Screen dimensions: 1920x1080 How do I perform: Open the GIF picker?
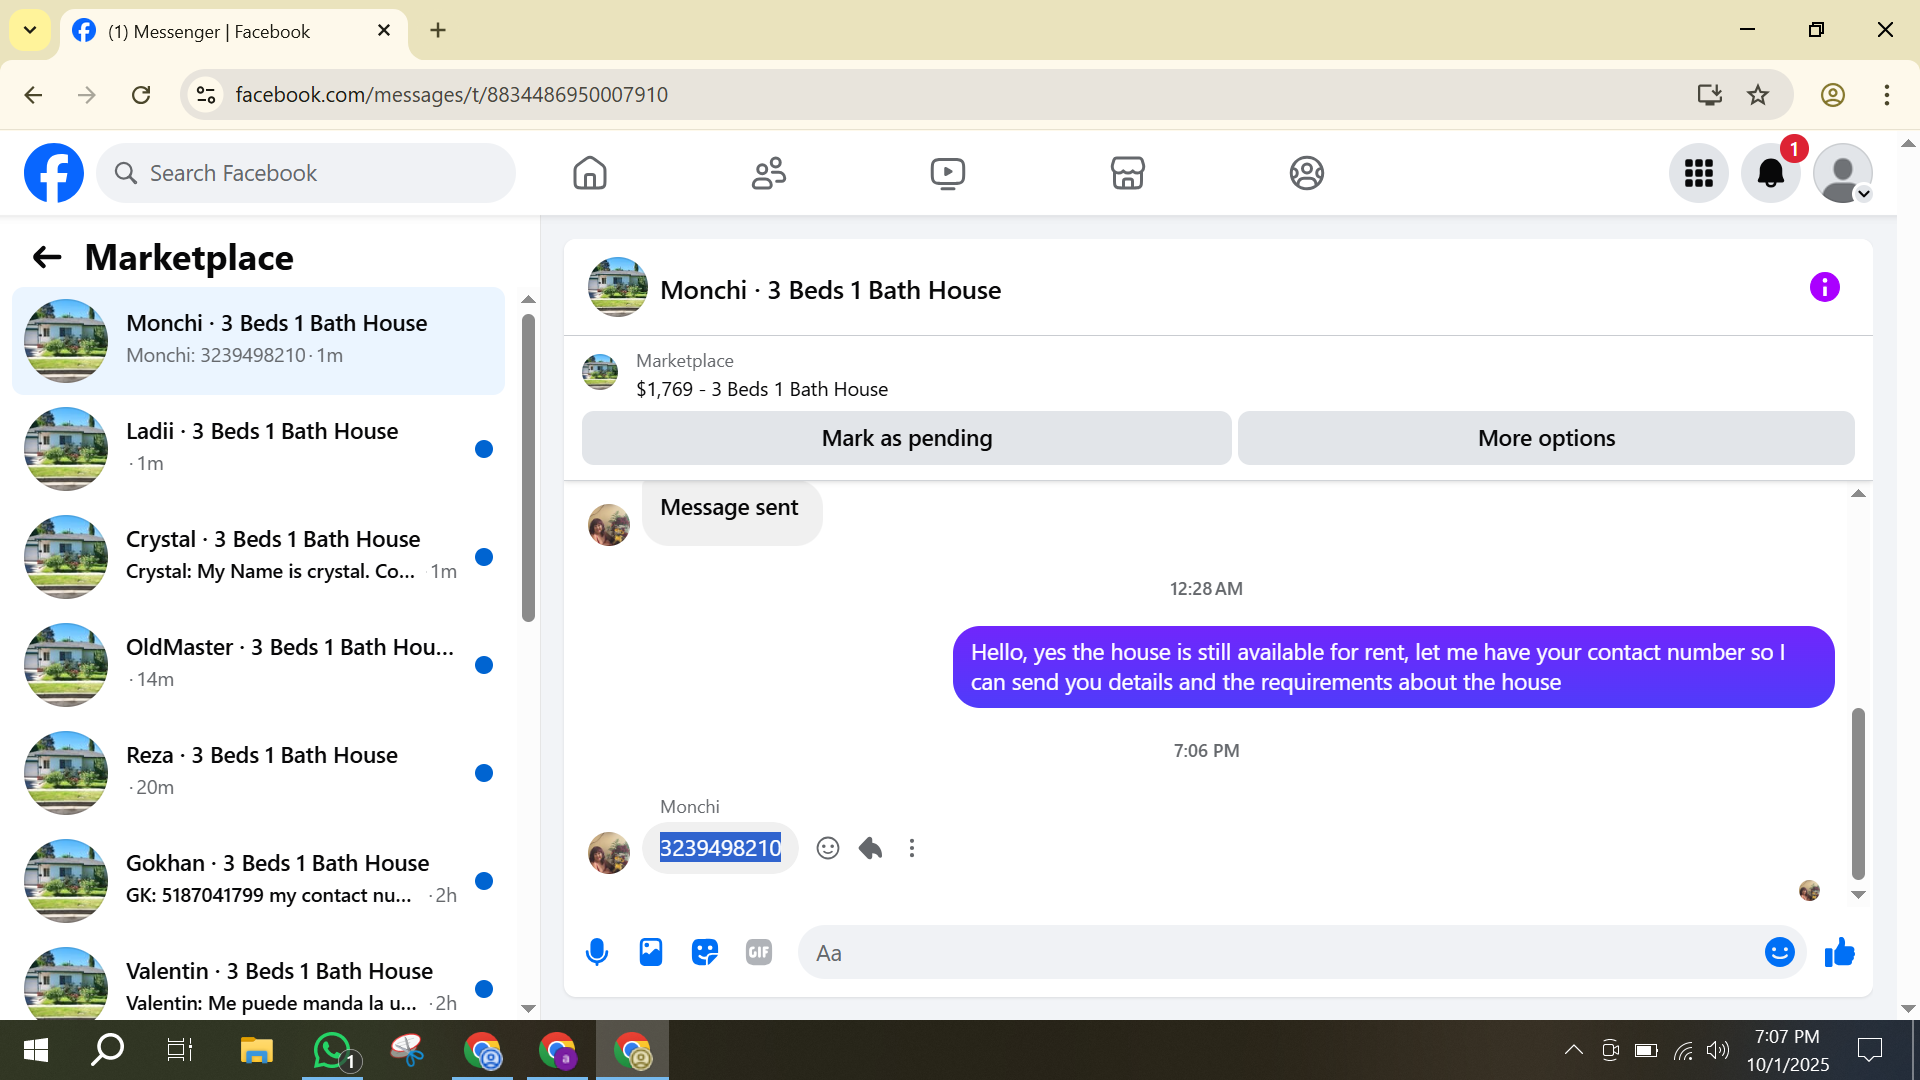coord(759,952)
